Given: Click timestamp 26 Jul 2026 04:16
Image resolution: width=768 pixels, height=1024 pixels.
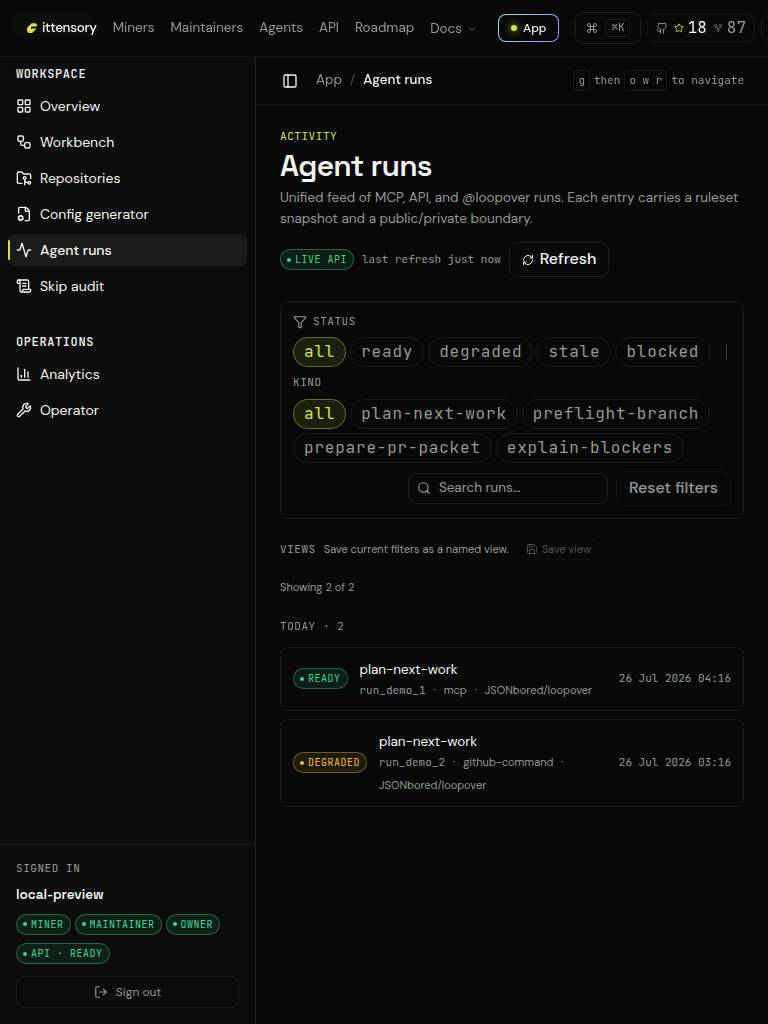Looking at the screenshot, I should tap(675, 678).
